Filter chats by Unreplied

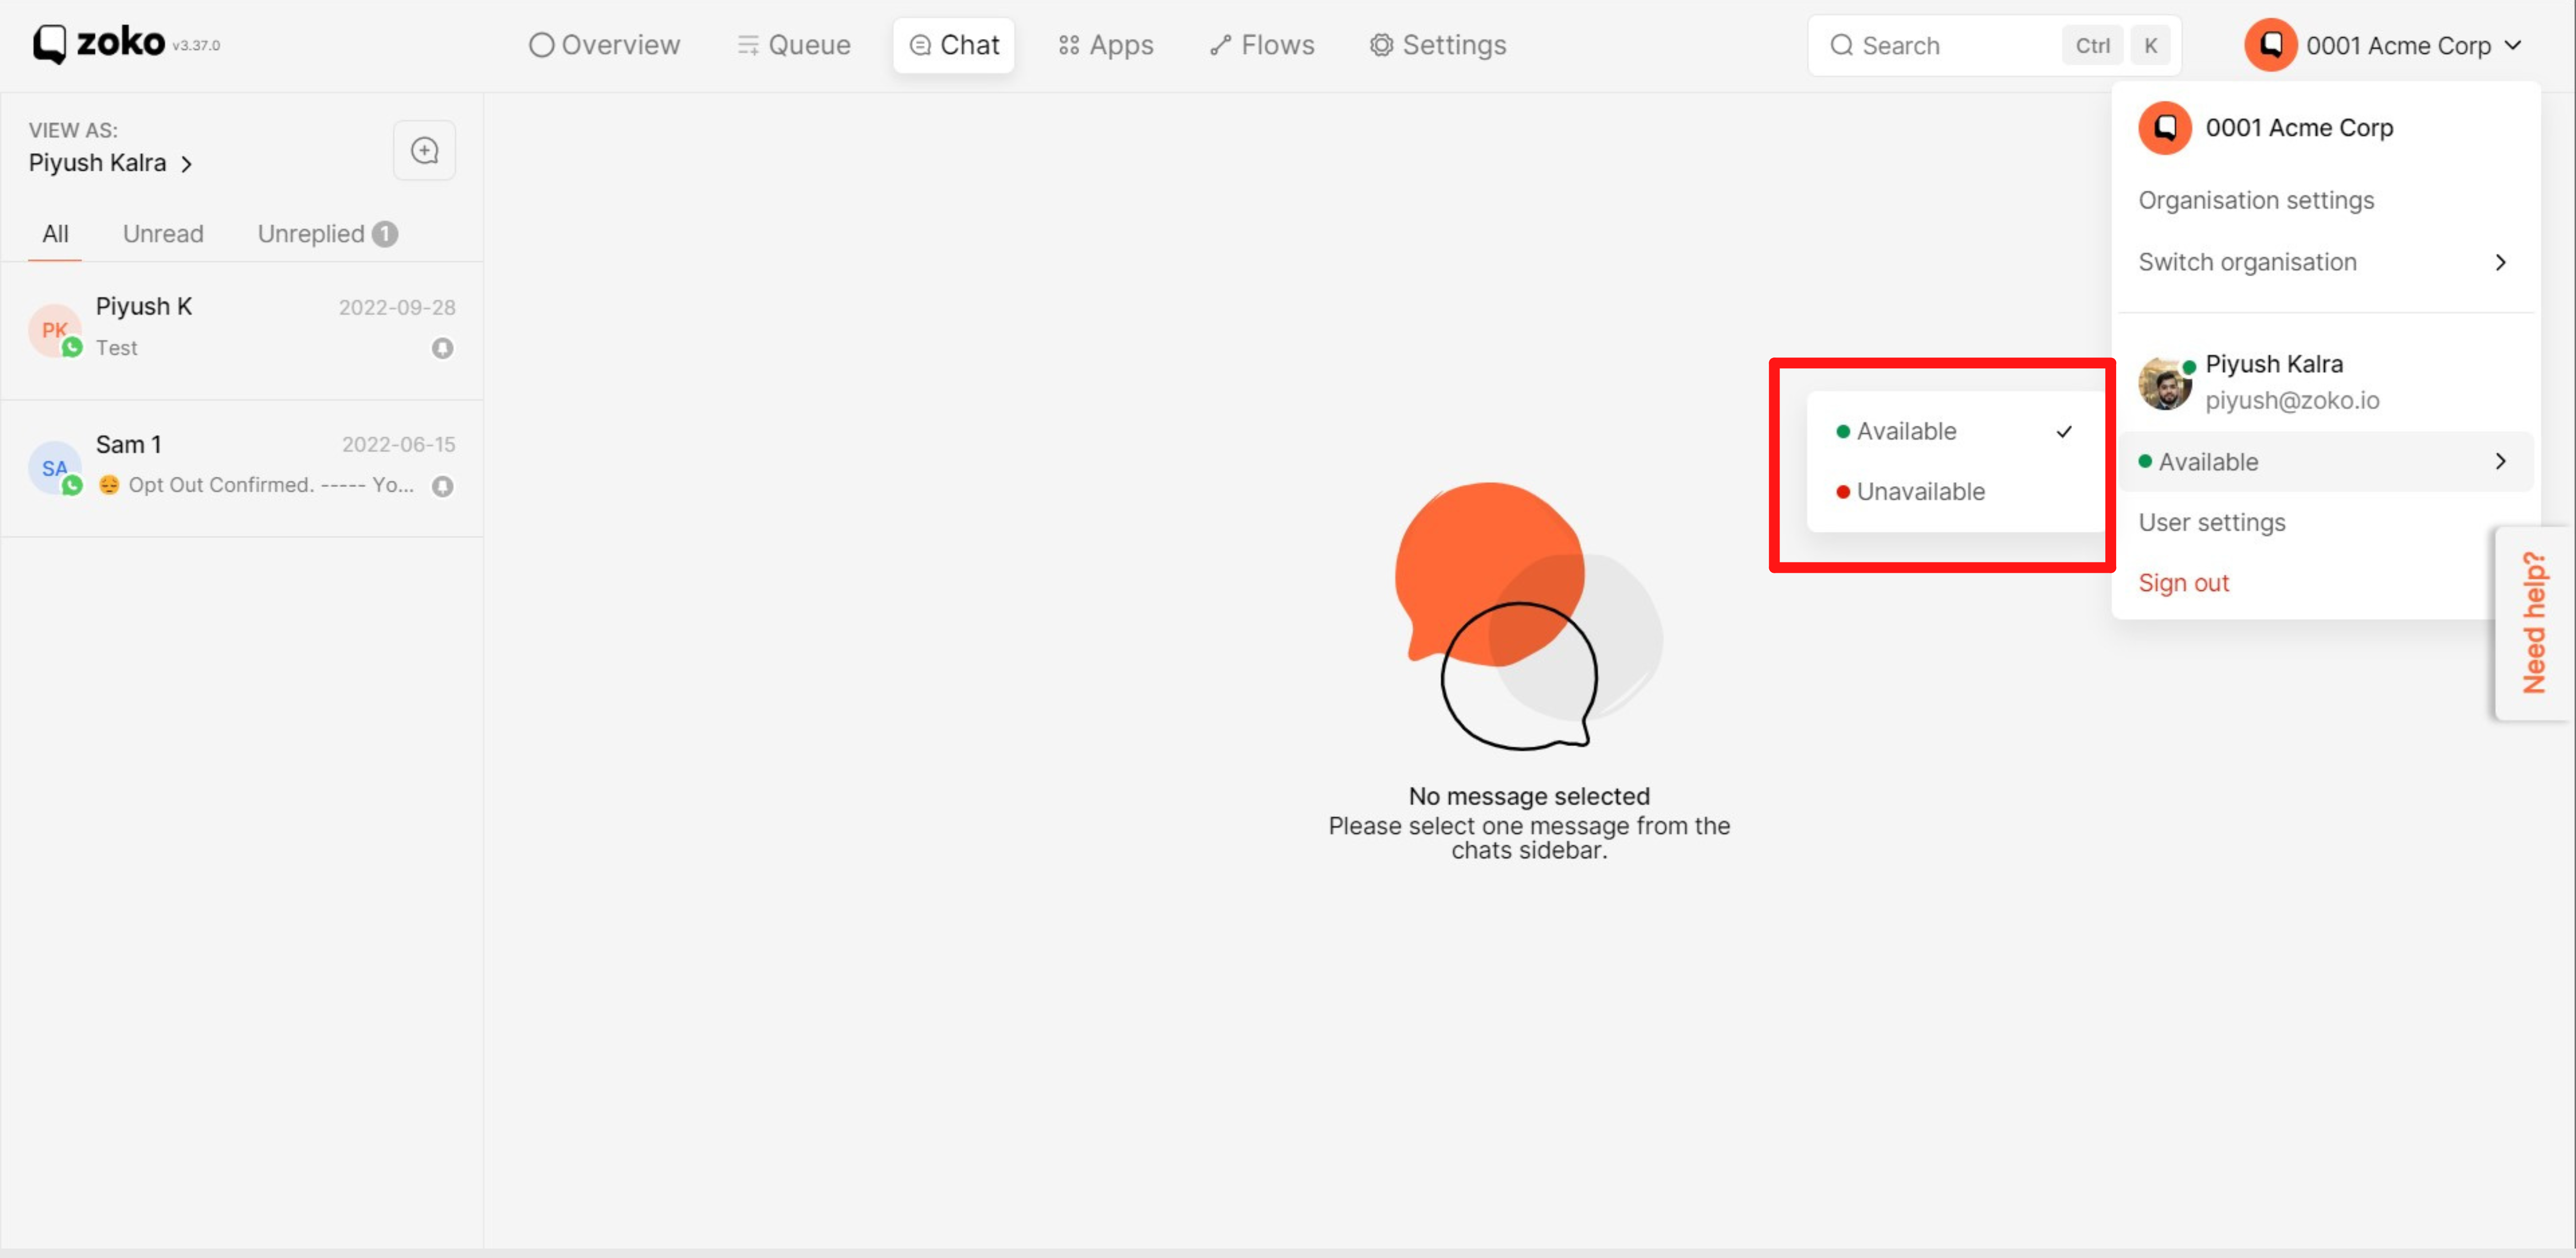[327, 233]
